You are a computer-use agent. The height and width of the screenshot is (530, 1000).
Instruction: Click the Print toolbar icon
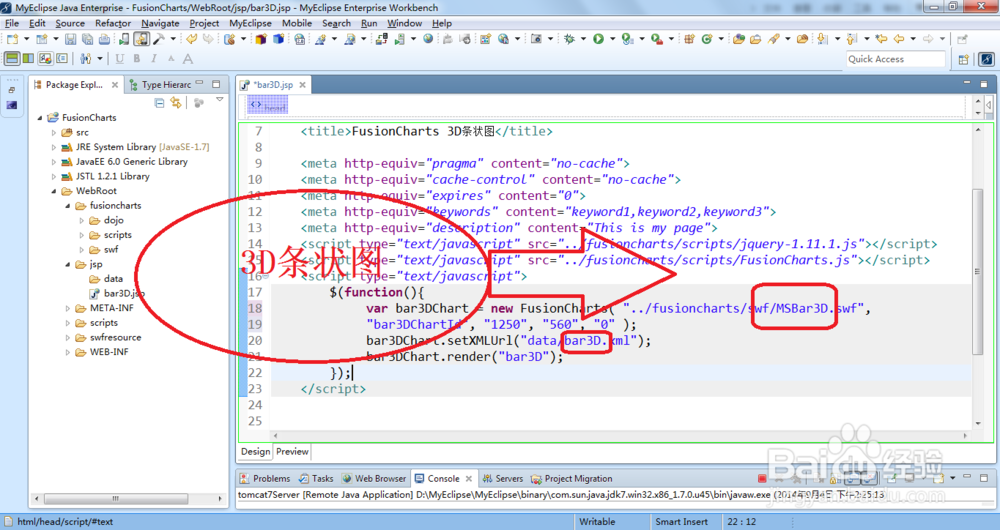(104, 39)
